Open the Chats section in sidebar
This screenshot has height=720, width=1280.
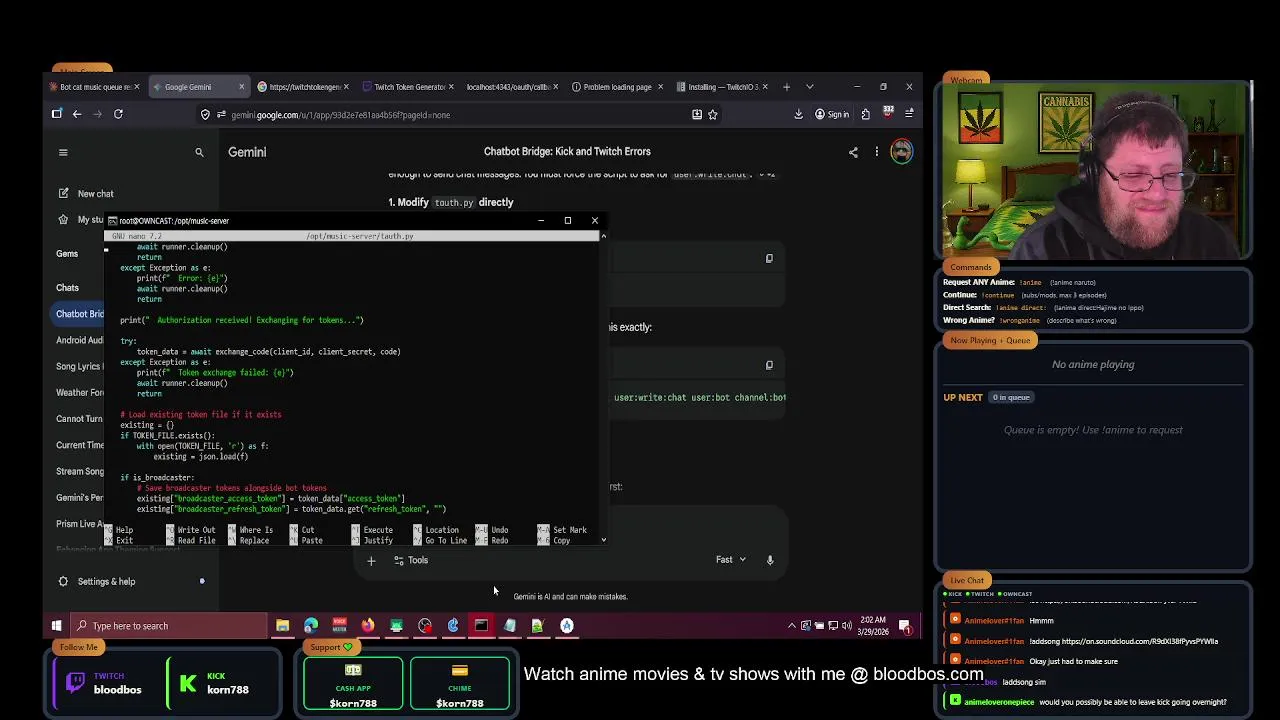coord(67,288)
